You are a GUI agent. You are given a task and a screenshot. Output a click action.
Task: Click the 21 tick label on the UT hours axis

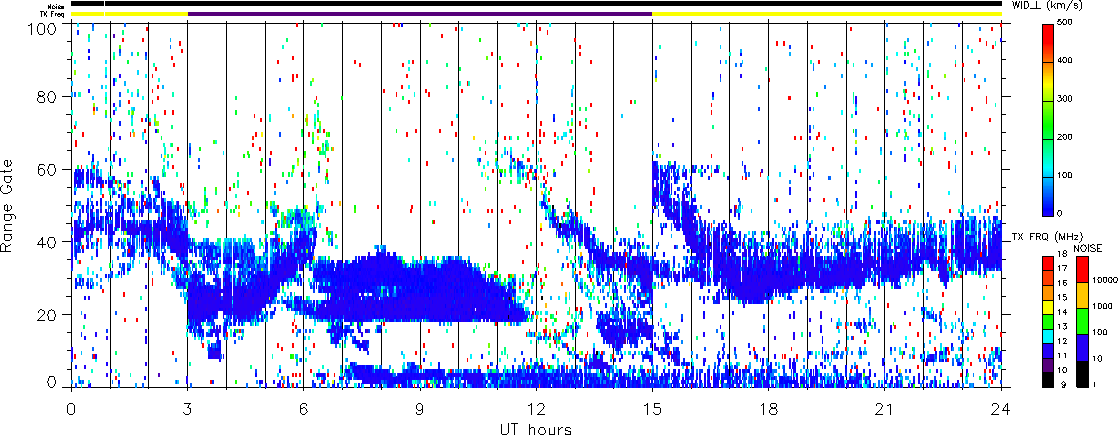885,410
